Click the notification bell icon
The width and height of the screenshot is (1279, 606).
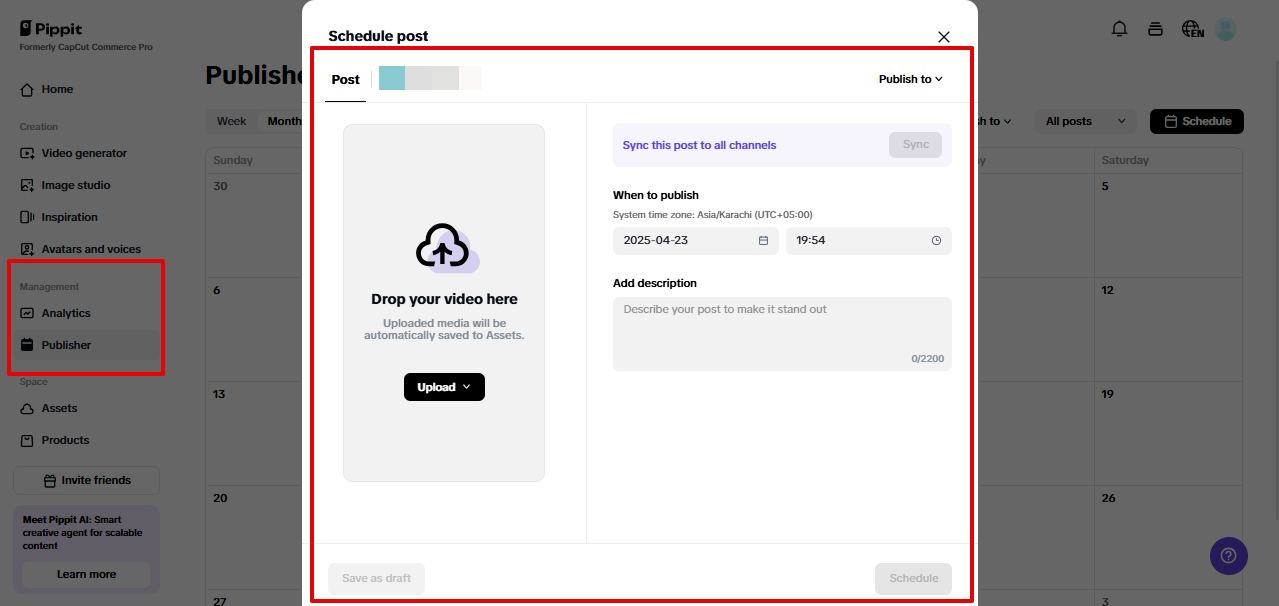click(1119, 29)
